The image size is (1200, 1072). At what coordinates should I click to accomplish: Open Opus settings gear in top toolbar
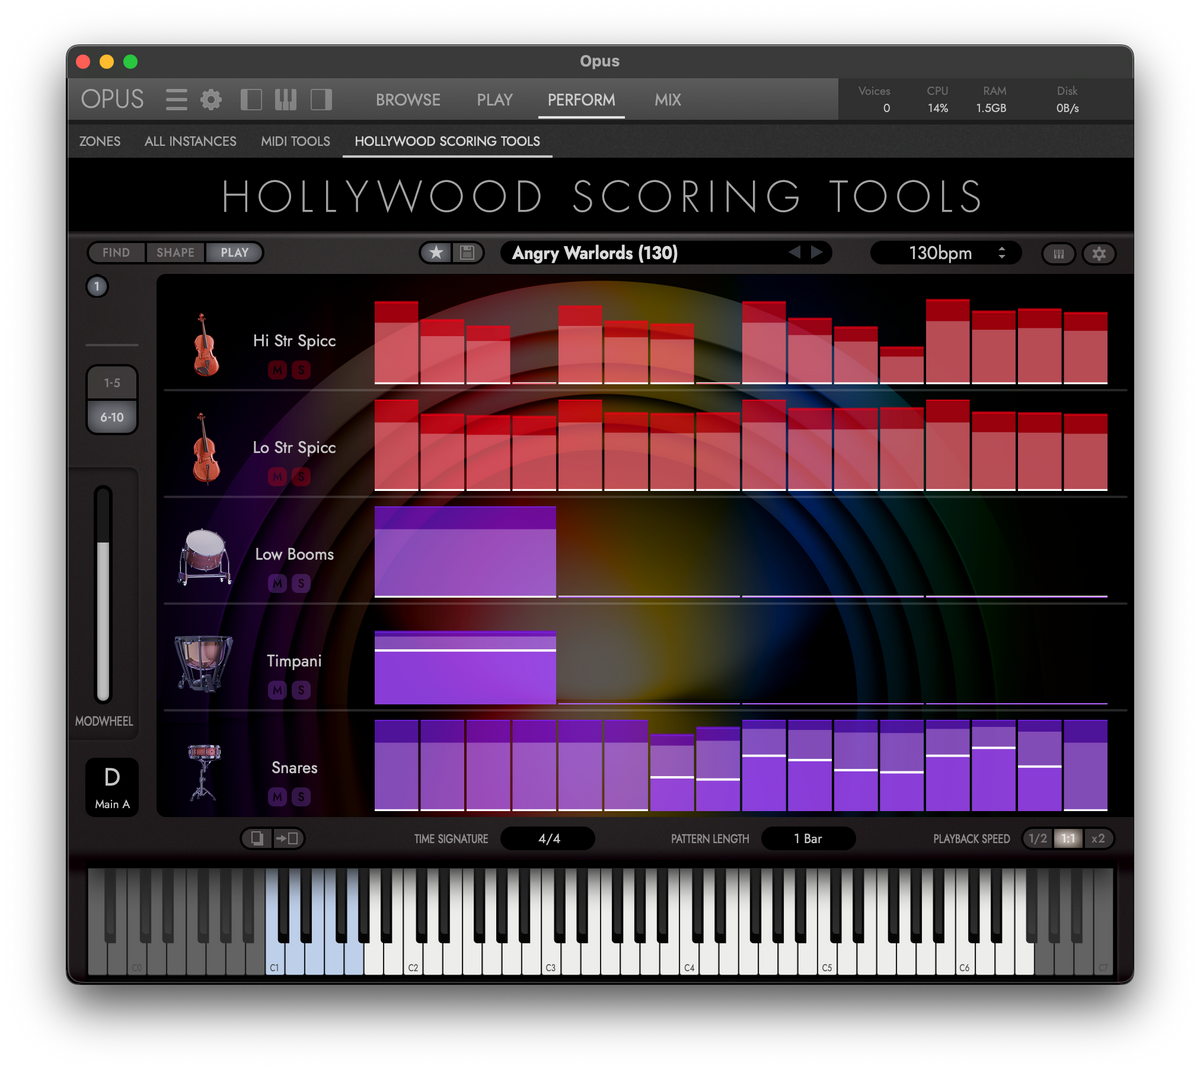pyautogui.click(x=211, y=99)
